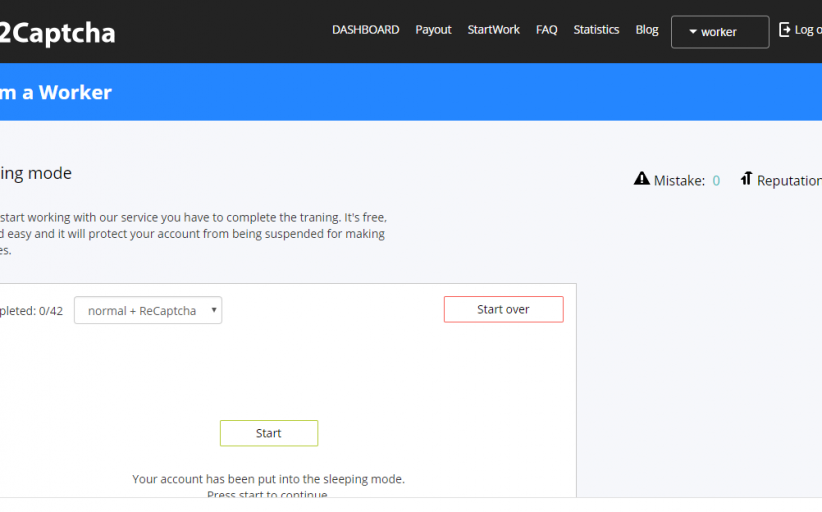View the Statistics page

596,30
